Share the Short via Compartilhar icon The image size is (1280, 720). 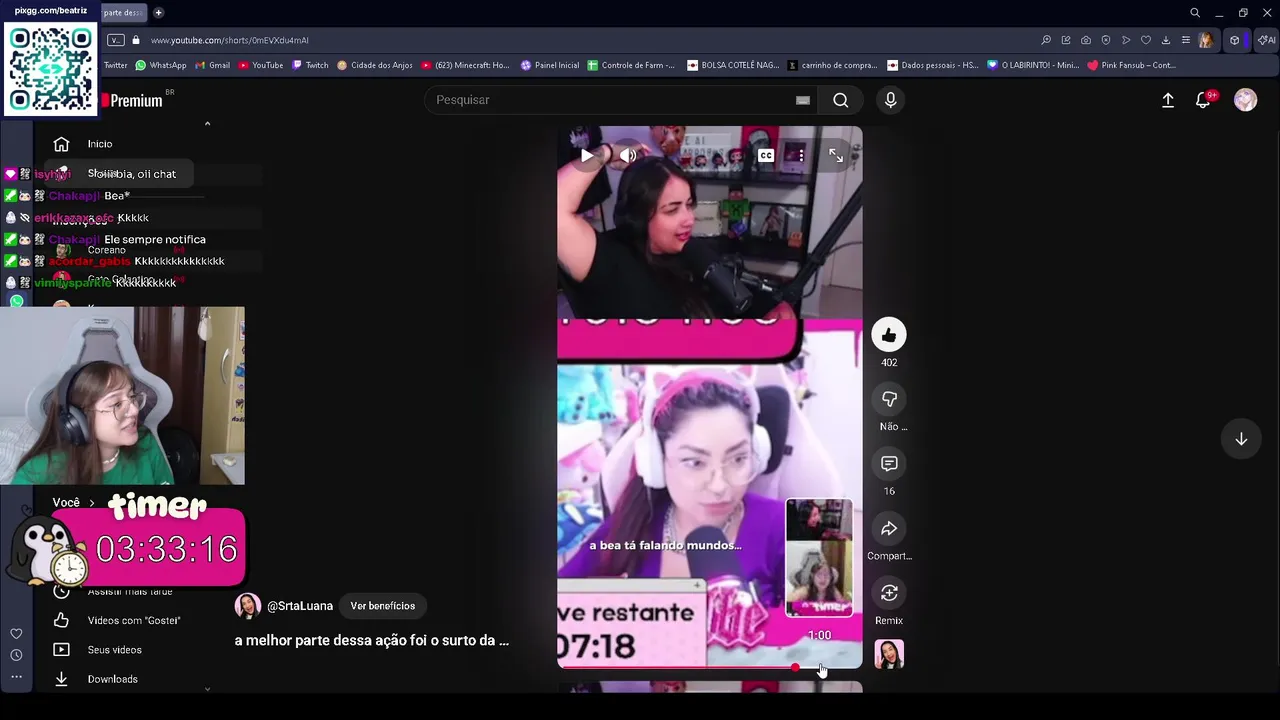(x=889, y=529)
